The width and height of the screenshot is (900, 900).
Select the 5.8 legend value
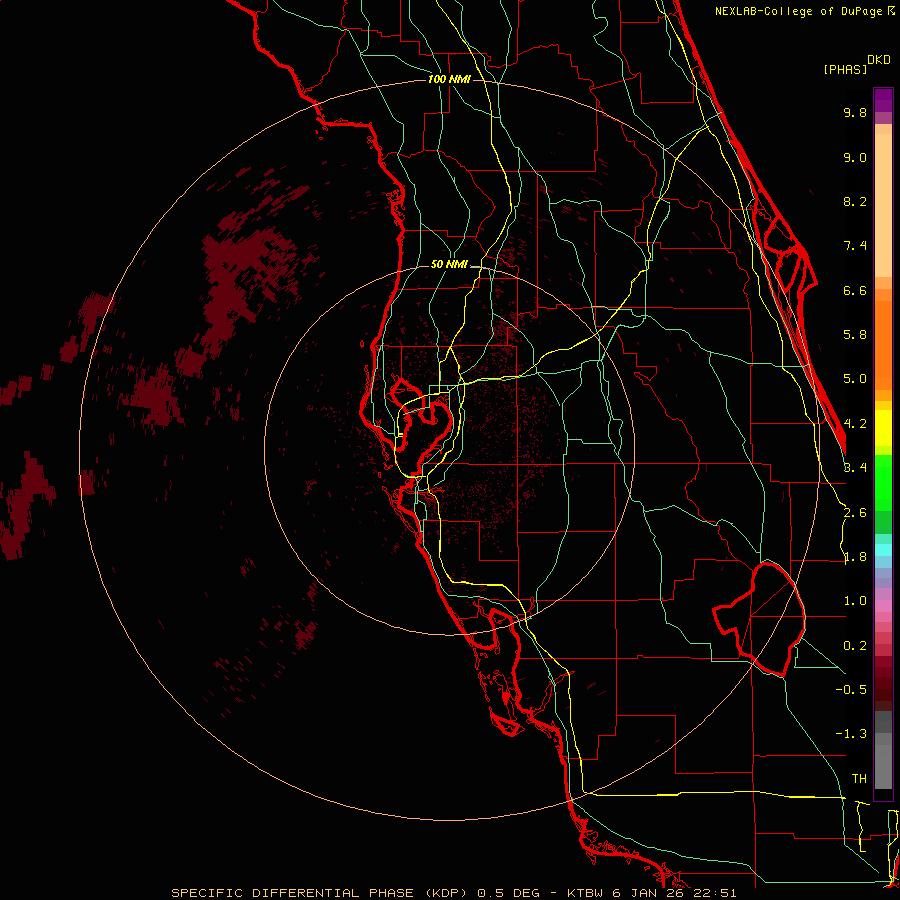coord(855,335)
